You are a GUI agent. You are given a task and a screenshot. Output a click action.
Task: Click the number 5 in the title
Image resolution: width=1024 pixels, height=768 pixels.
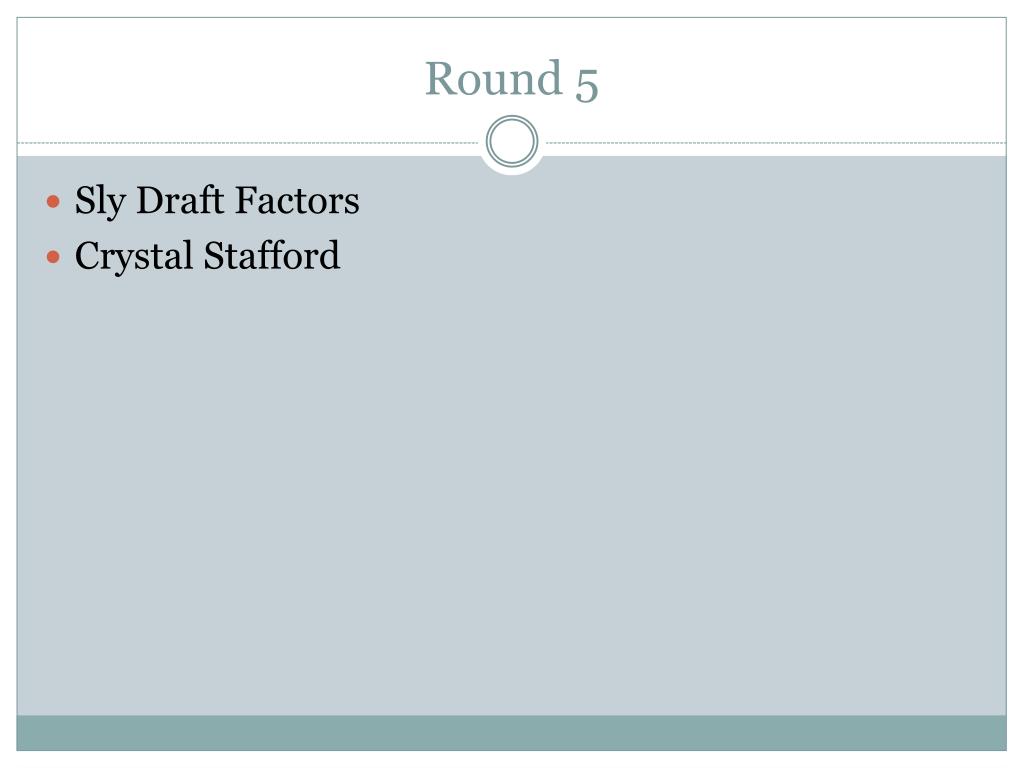click(x=586, y=83)
